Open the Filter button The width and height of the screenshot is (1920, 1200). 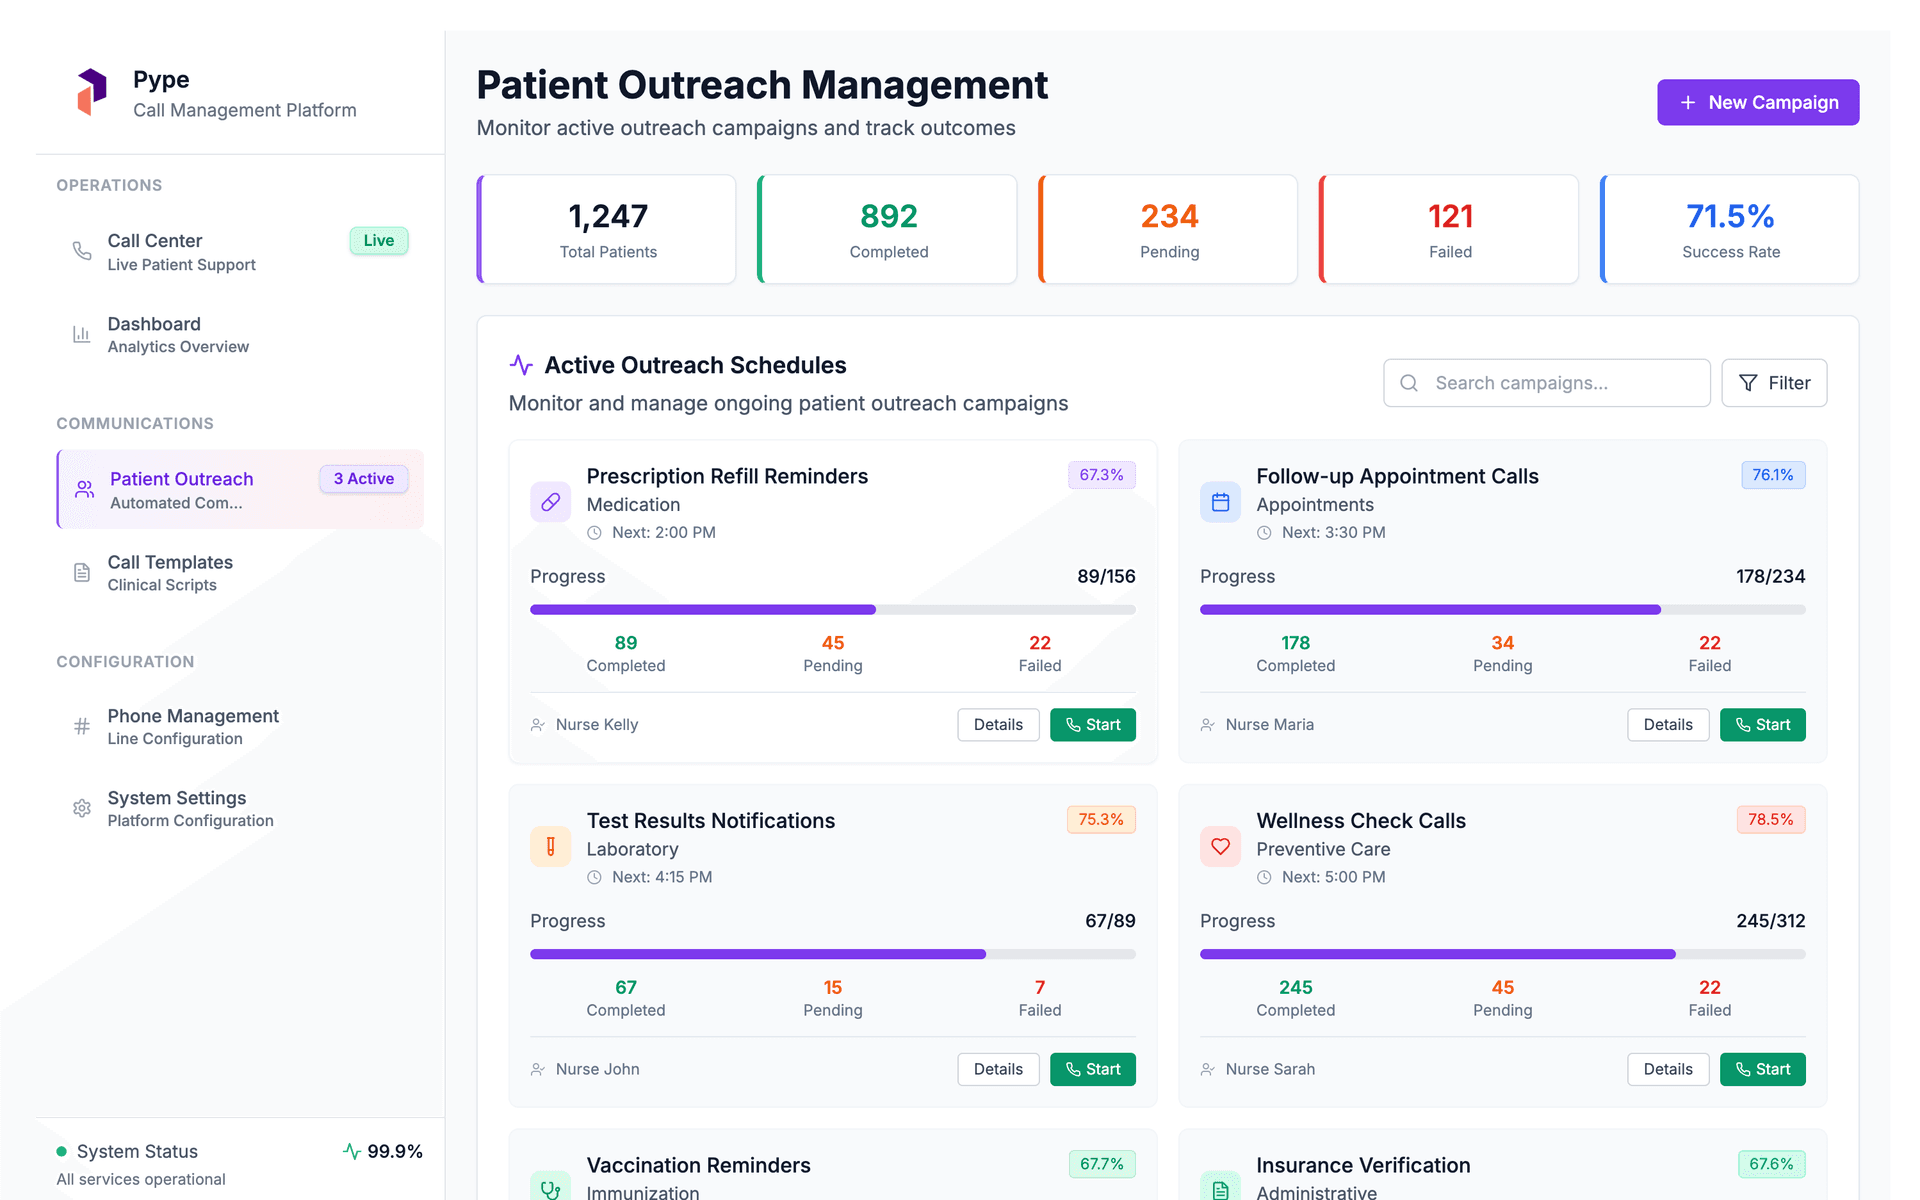1774,383
